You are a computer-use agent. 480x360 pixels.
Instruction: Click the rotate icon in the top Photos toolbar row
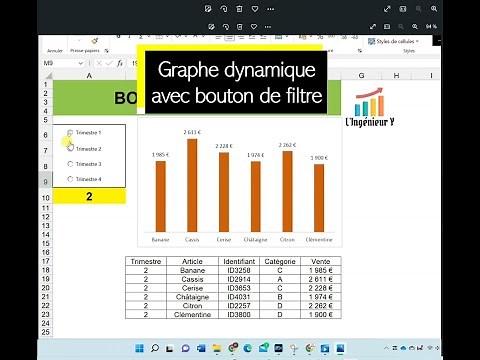click(224, 9)
